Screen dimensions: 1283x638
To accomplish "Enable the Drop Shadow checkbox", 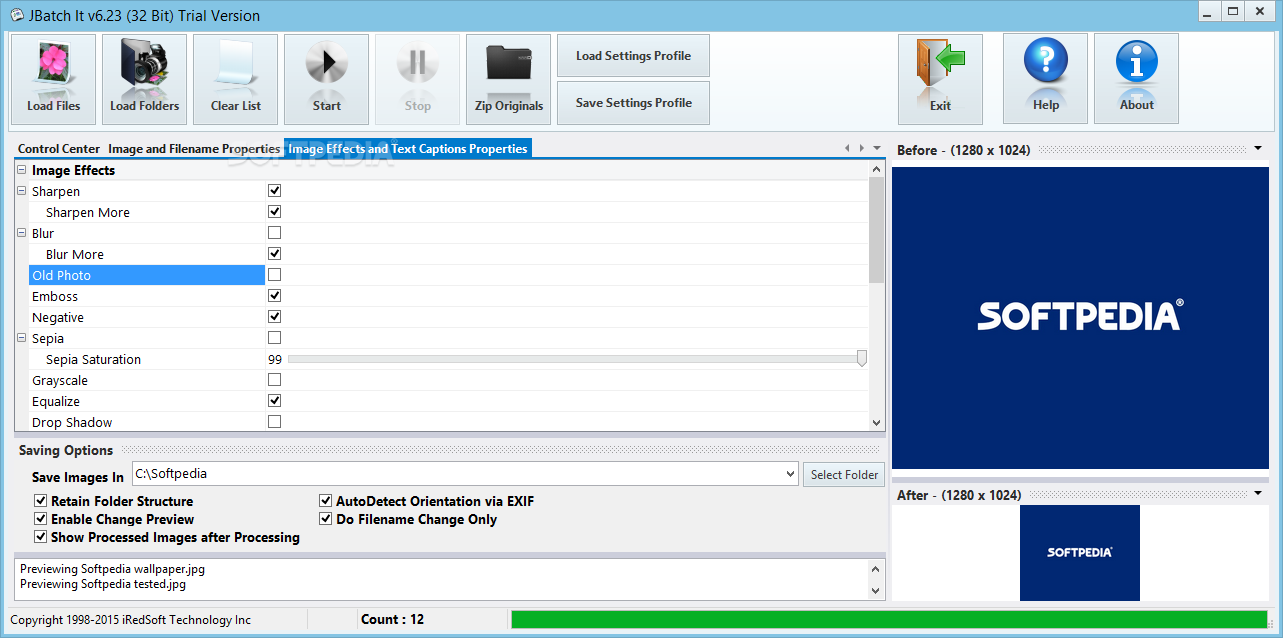I will click(x=274, y=421).
